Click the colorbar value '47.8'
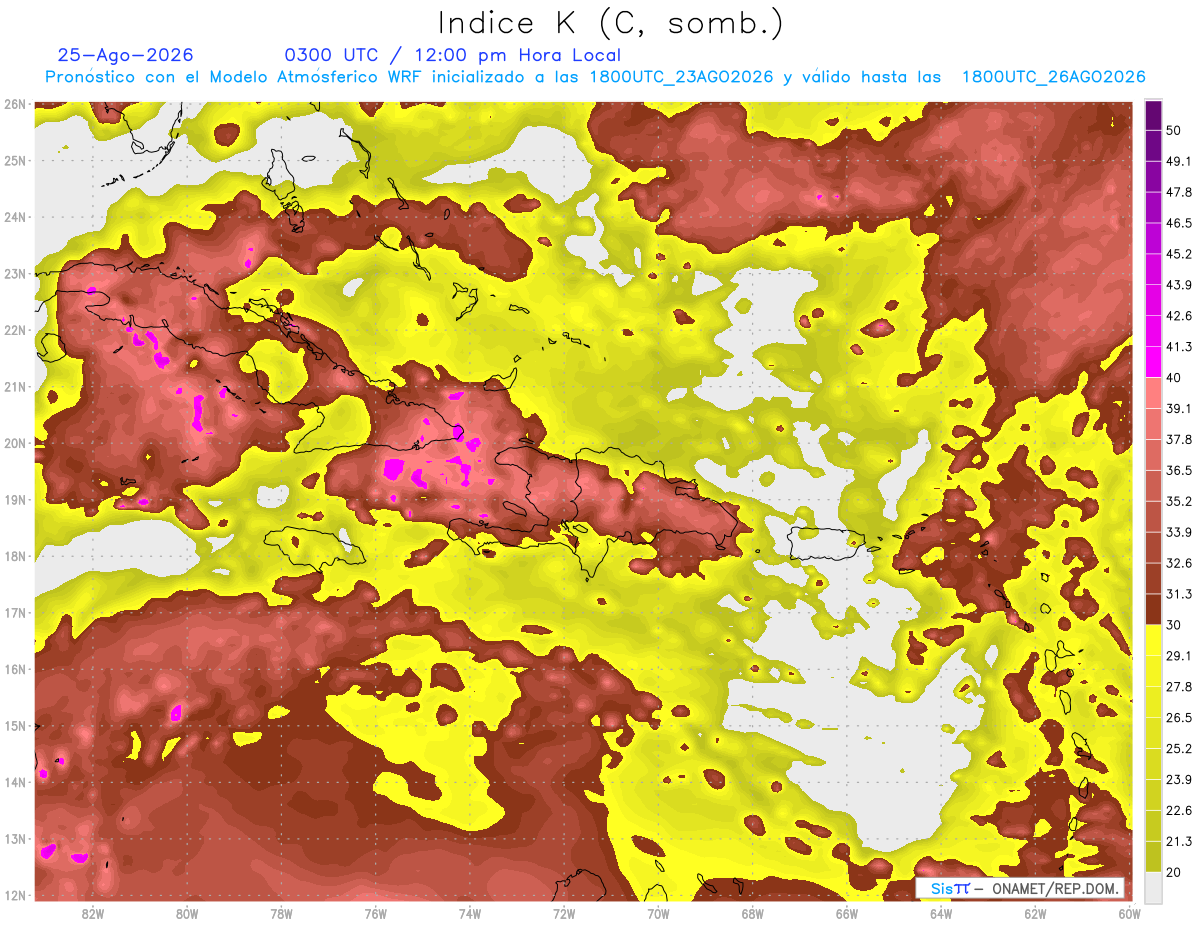 coord(1179,192)
